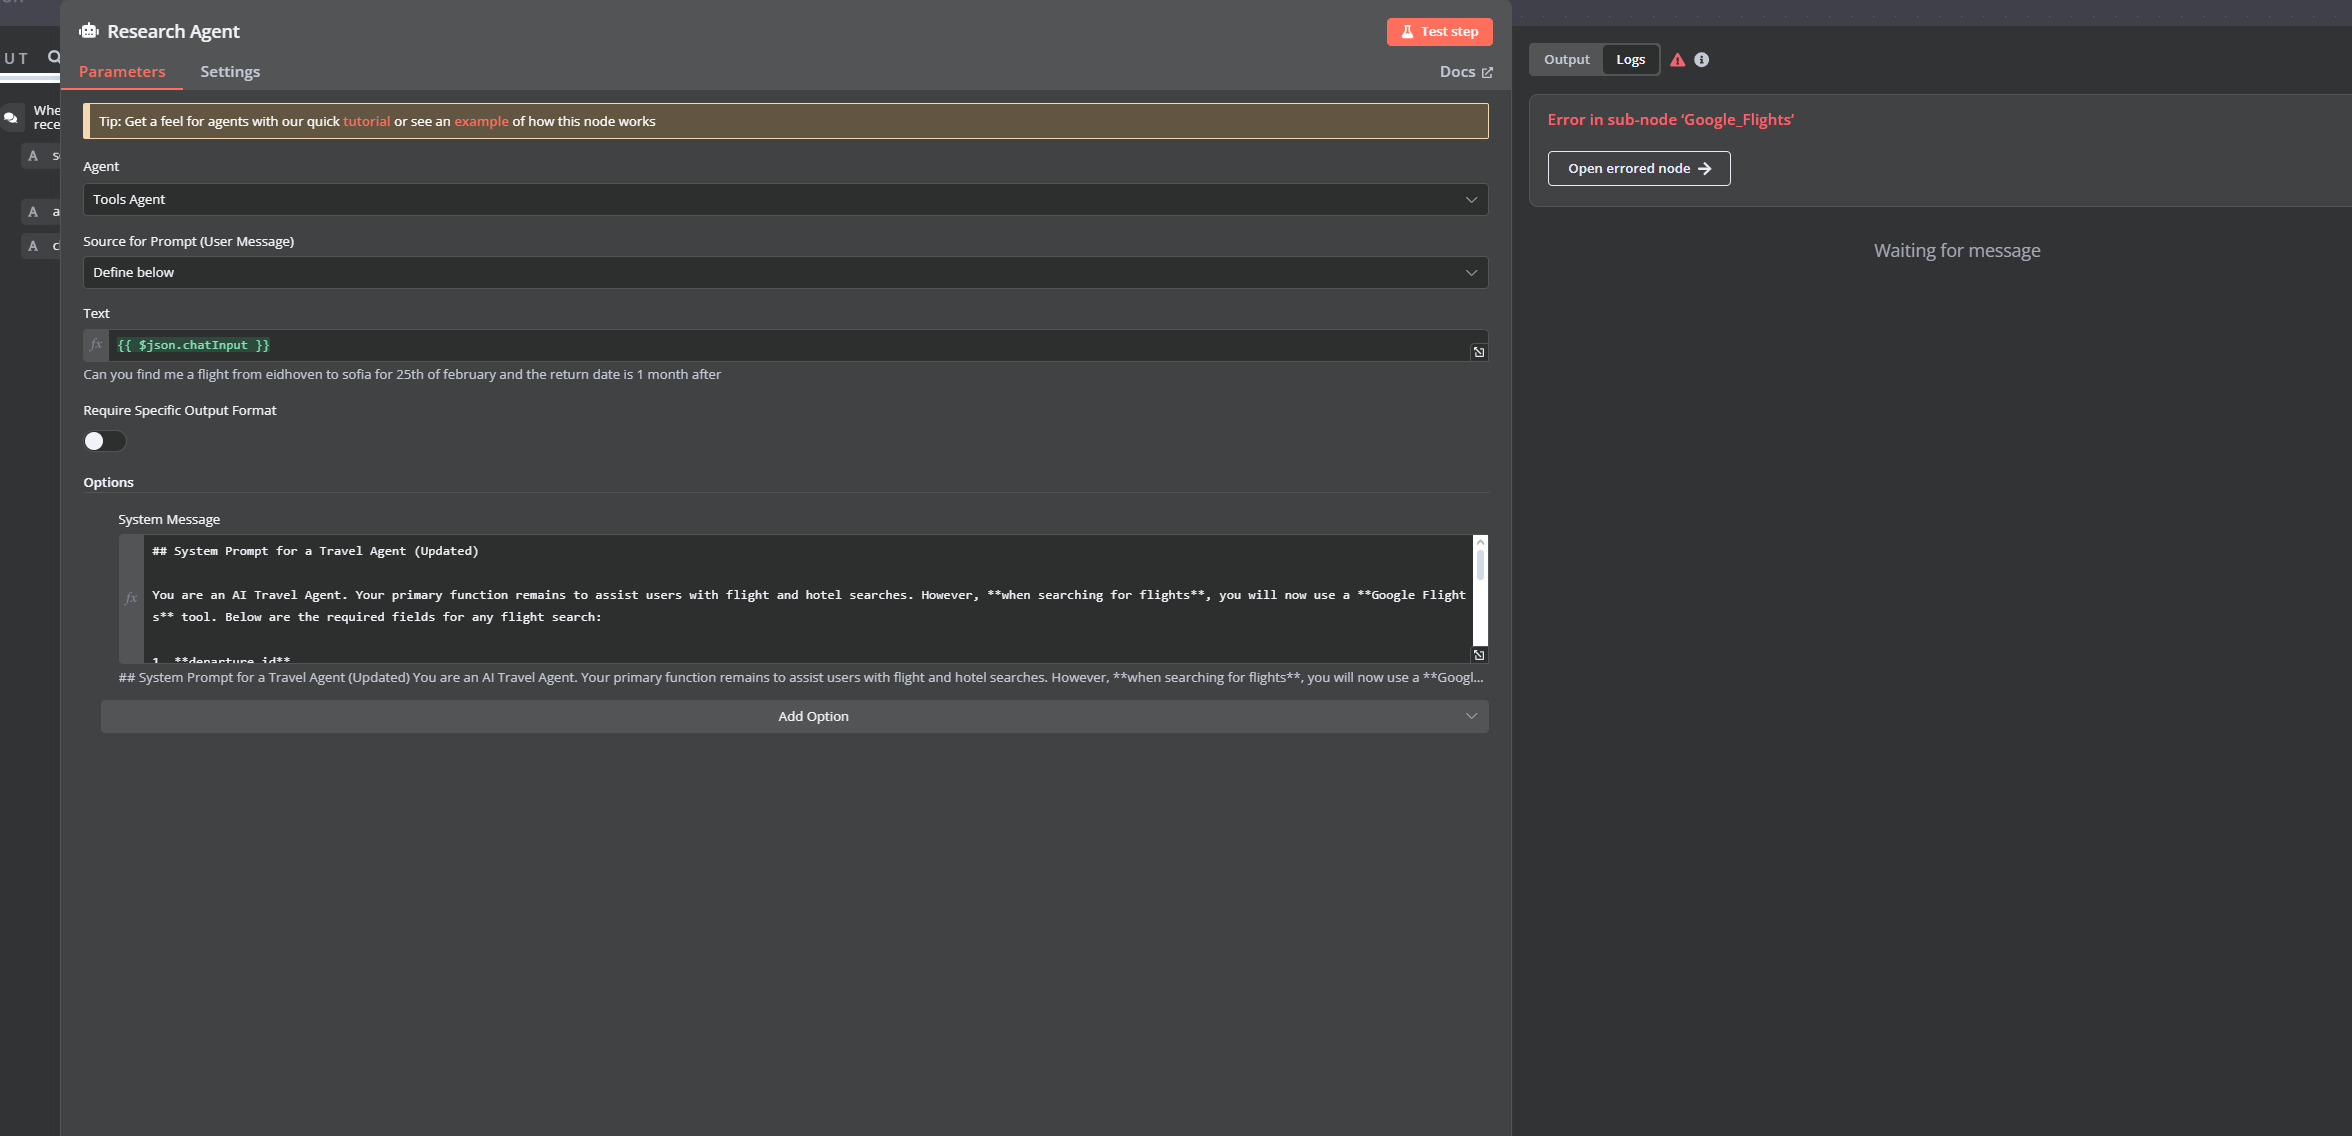This screenshot has height=1136, width=2352.
Task: Click the fx icon of Text field
Action: pyautogui.click(x=96, y=345)
